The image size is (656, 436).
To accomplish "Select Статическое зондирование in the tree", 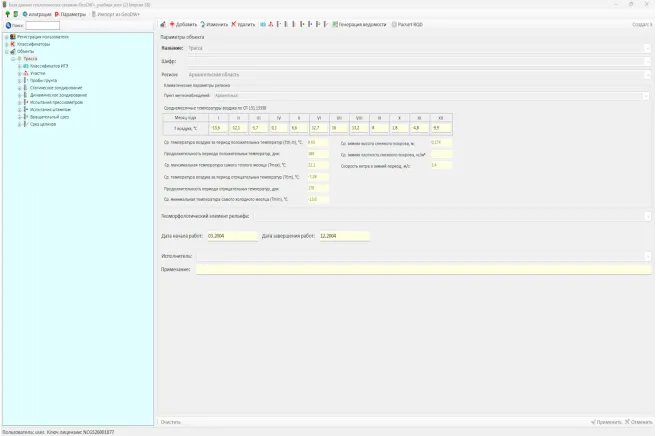I will pos(55,88).
